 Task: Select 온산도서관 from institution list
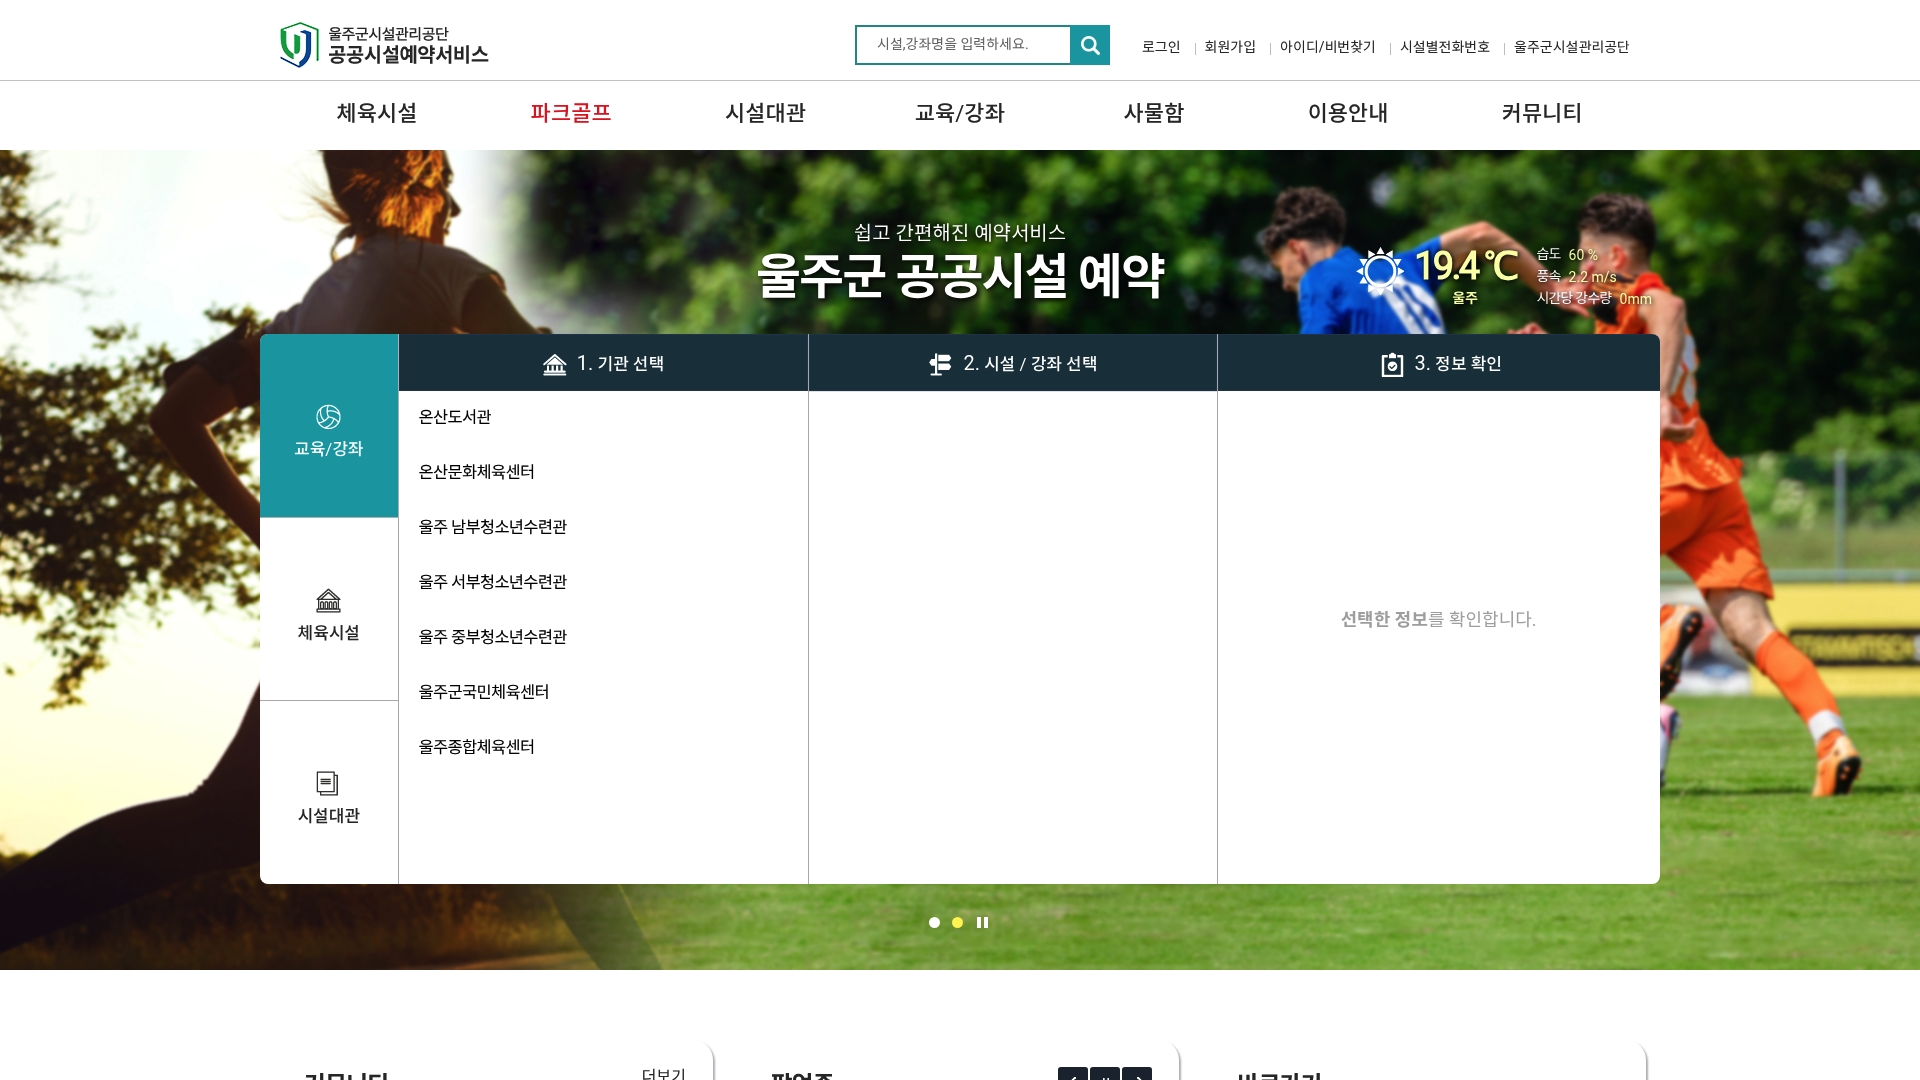pyautogui.click(x=455, y=417)
